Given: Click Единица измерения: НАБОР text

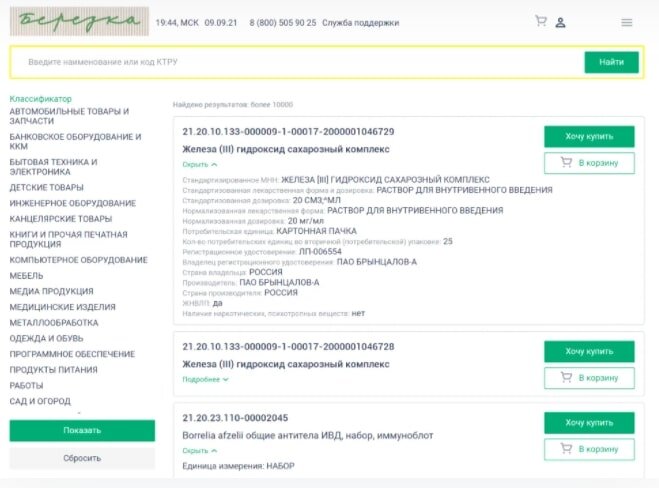Looking at the screenshot, I should [238, 466].
